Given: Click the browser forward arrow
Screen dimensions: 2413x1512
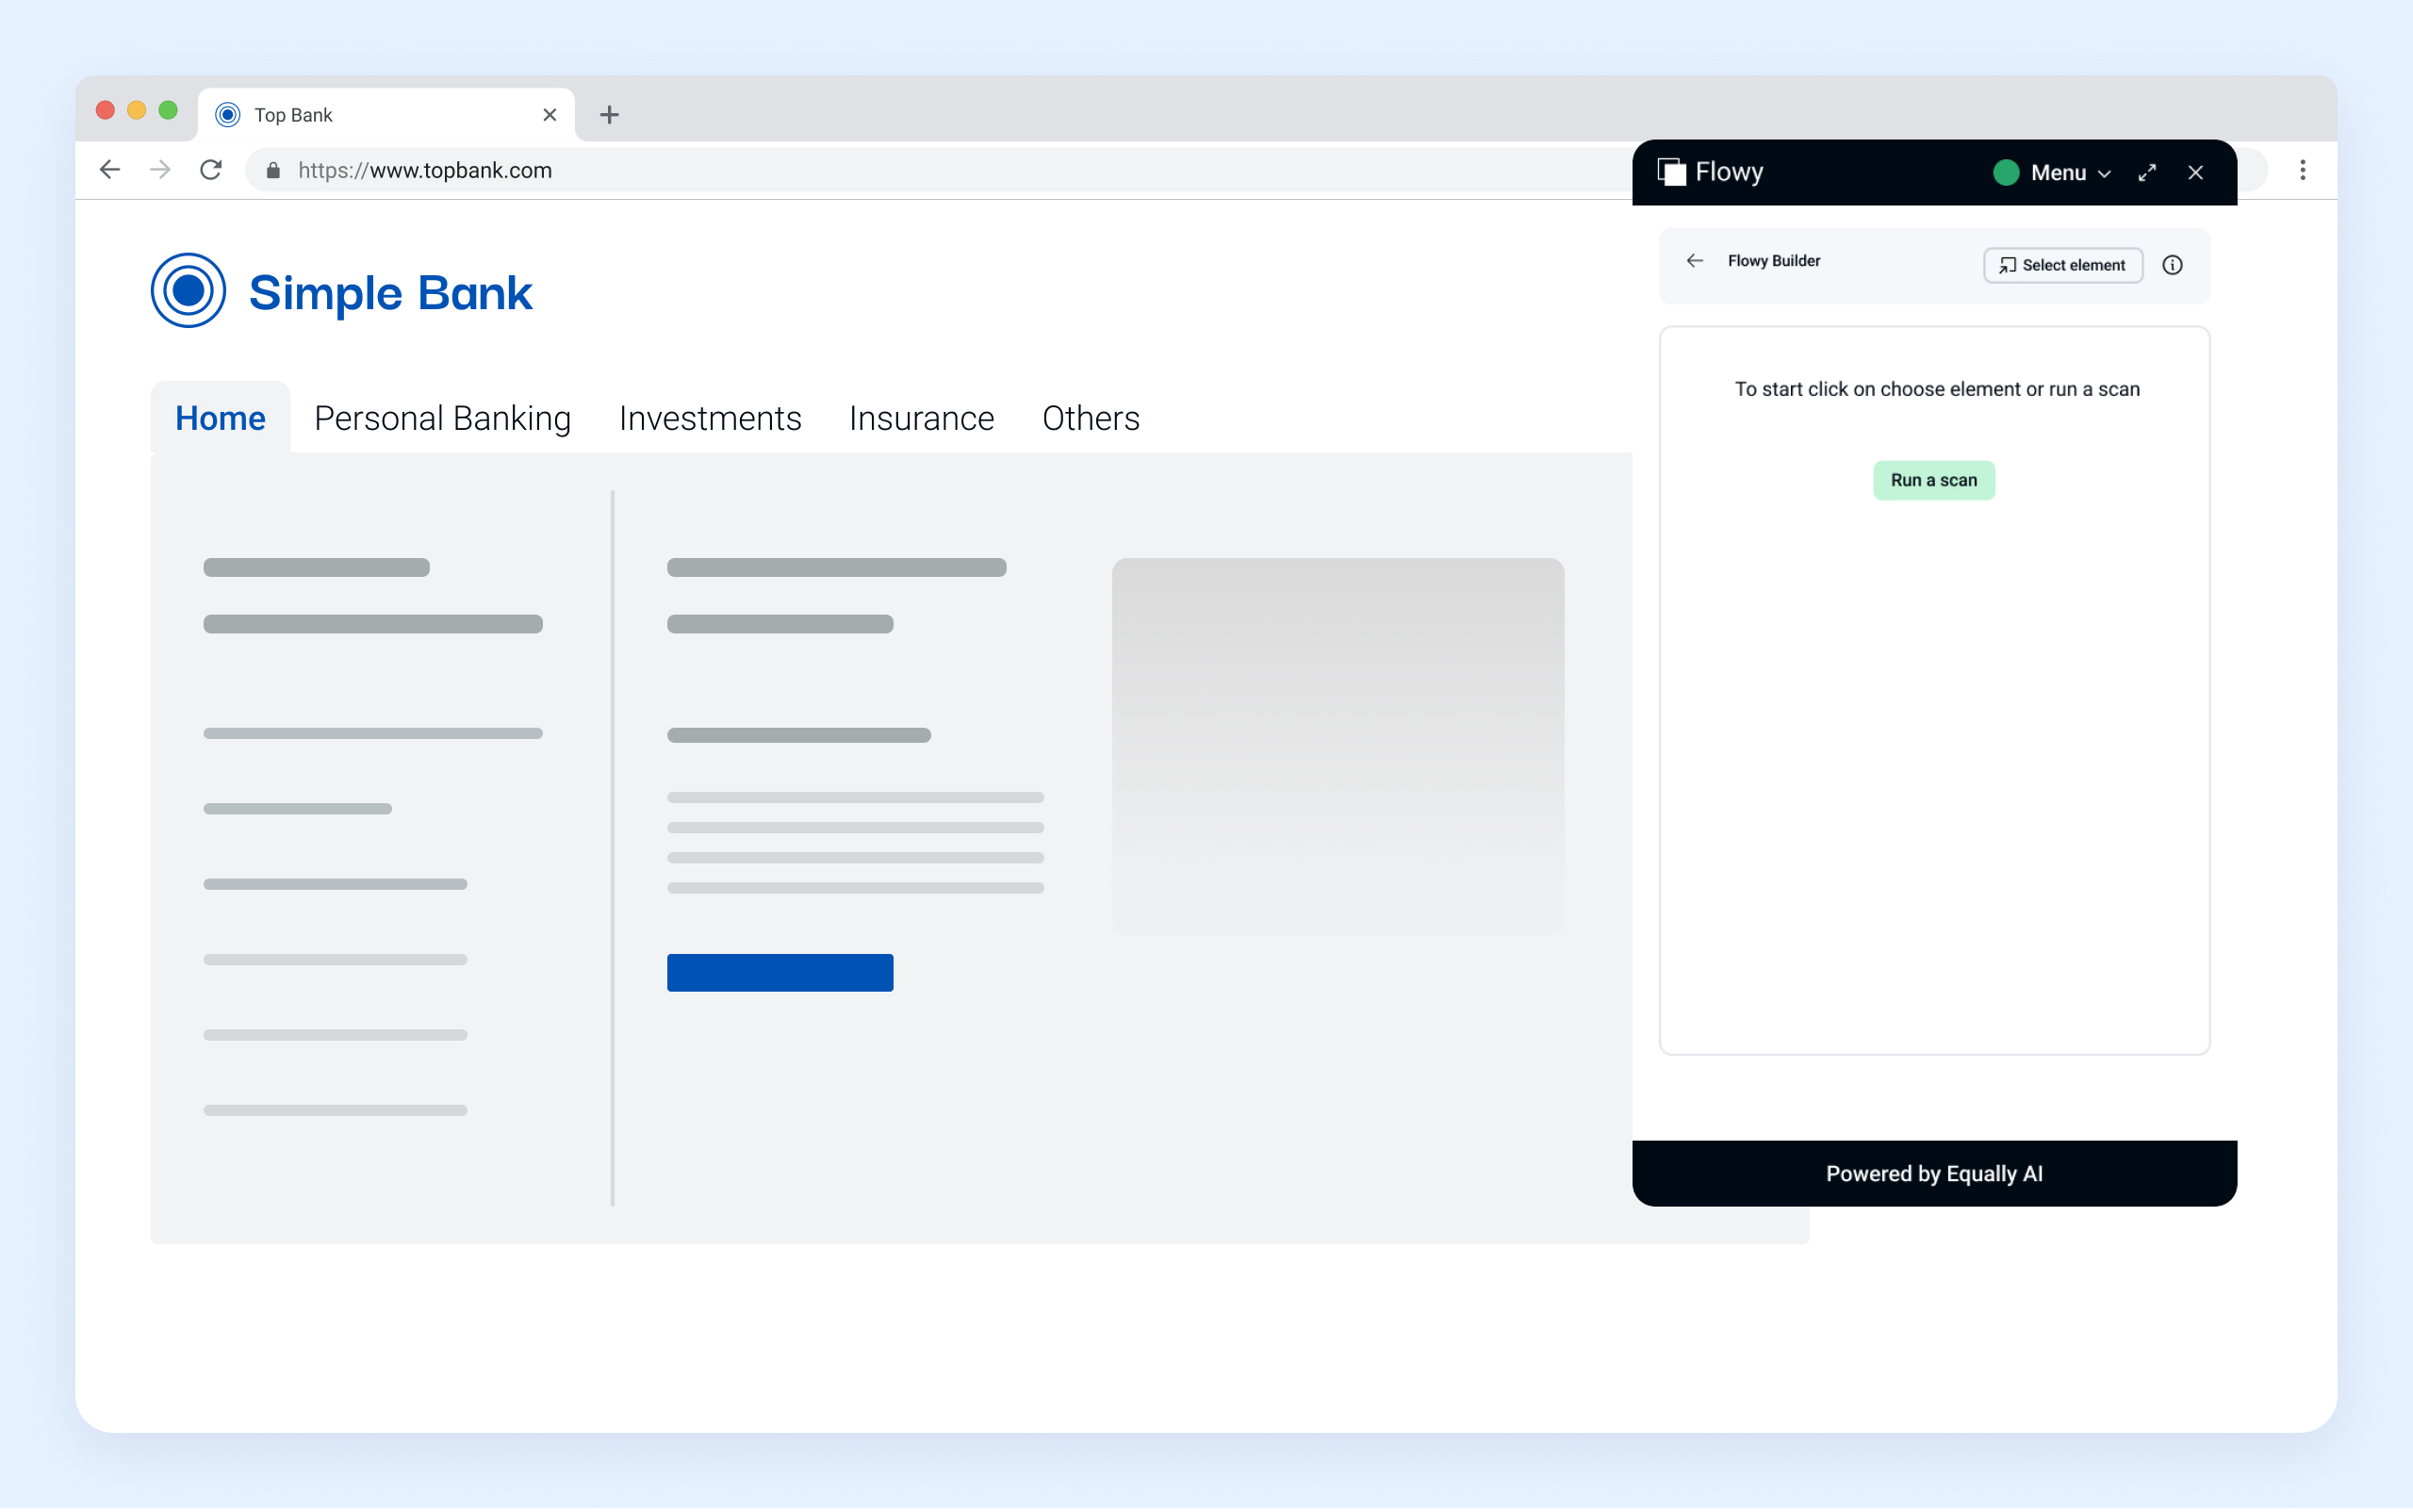Looking at the screenshot, I should point(160,170).
